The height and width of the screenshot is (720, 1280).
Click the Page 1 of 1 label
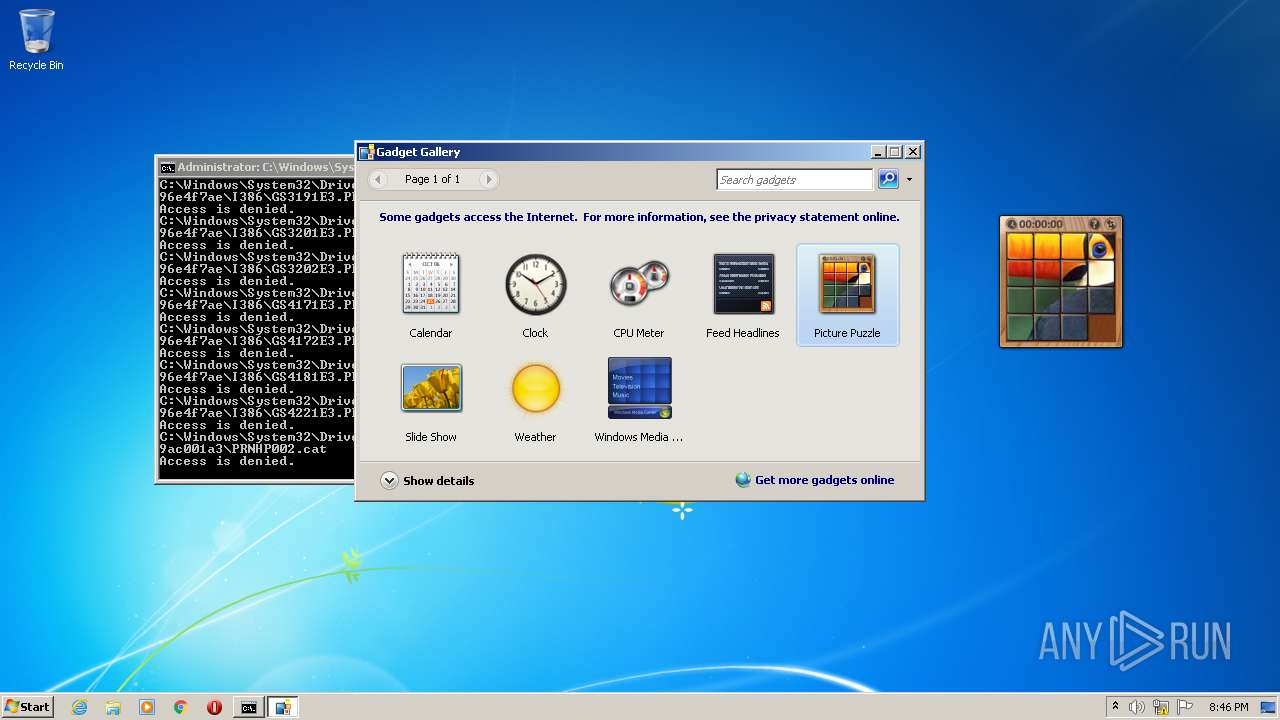432,179
